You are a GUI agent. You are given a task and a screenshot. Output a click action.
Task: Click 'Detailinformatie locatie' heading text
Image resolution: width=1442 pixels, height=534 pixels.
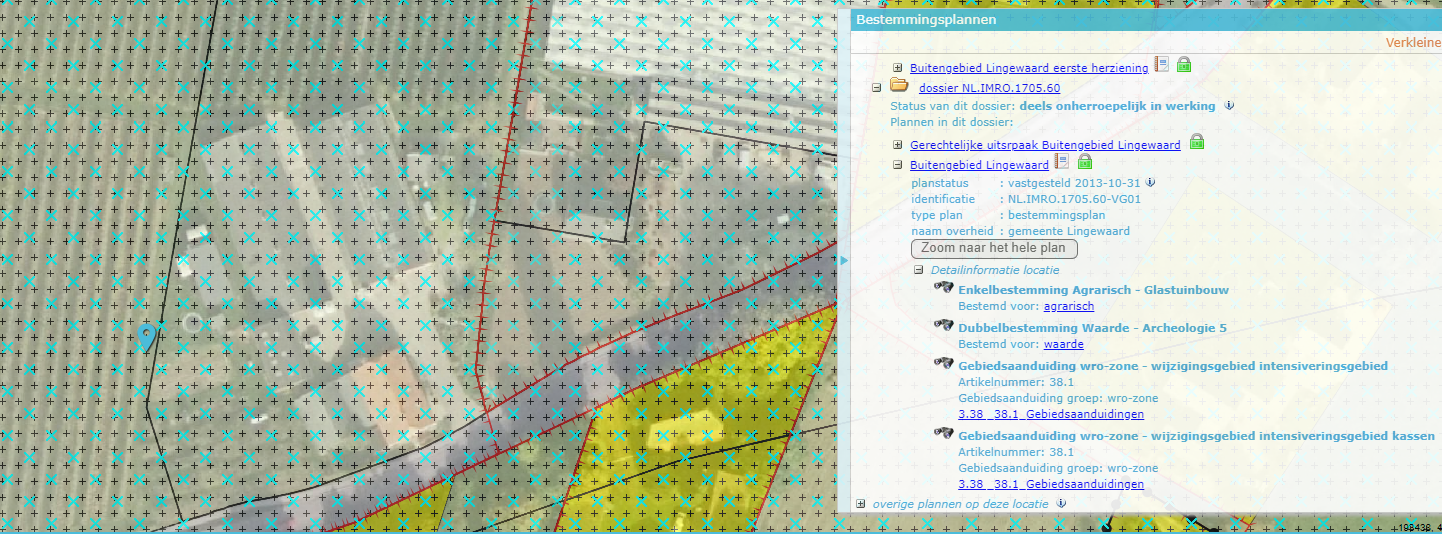pyautogui.click(x=995, y=270)
